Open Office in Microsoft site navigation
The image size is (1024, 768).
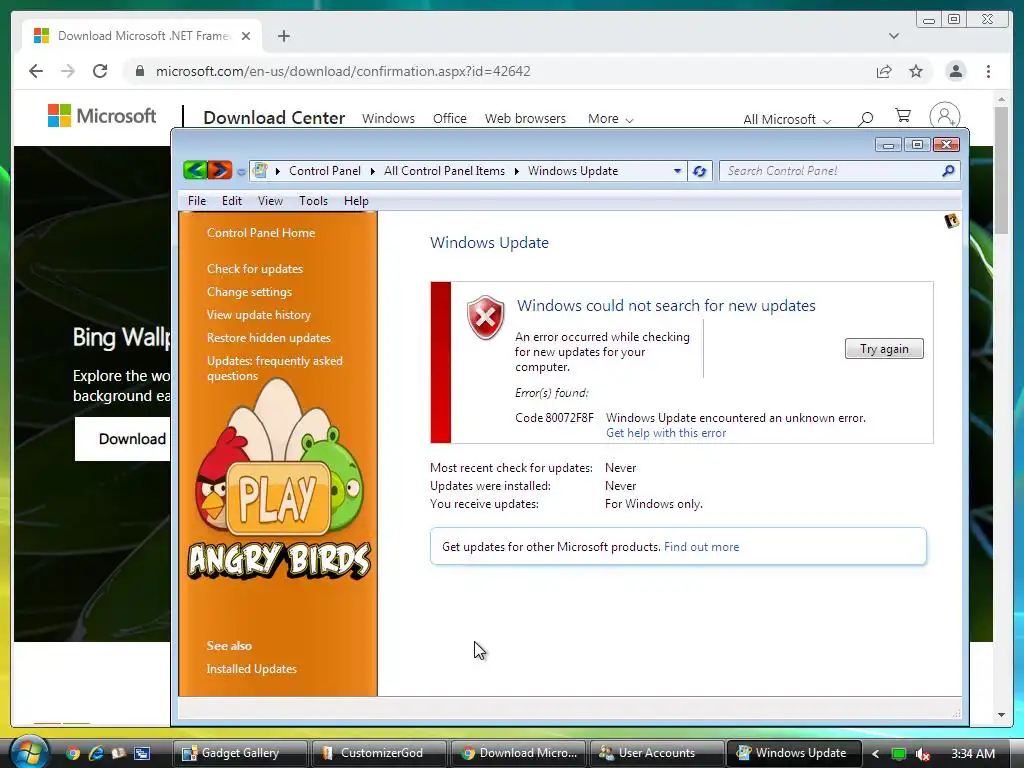(449, 119)
